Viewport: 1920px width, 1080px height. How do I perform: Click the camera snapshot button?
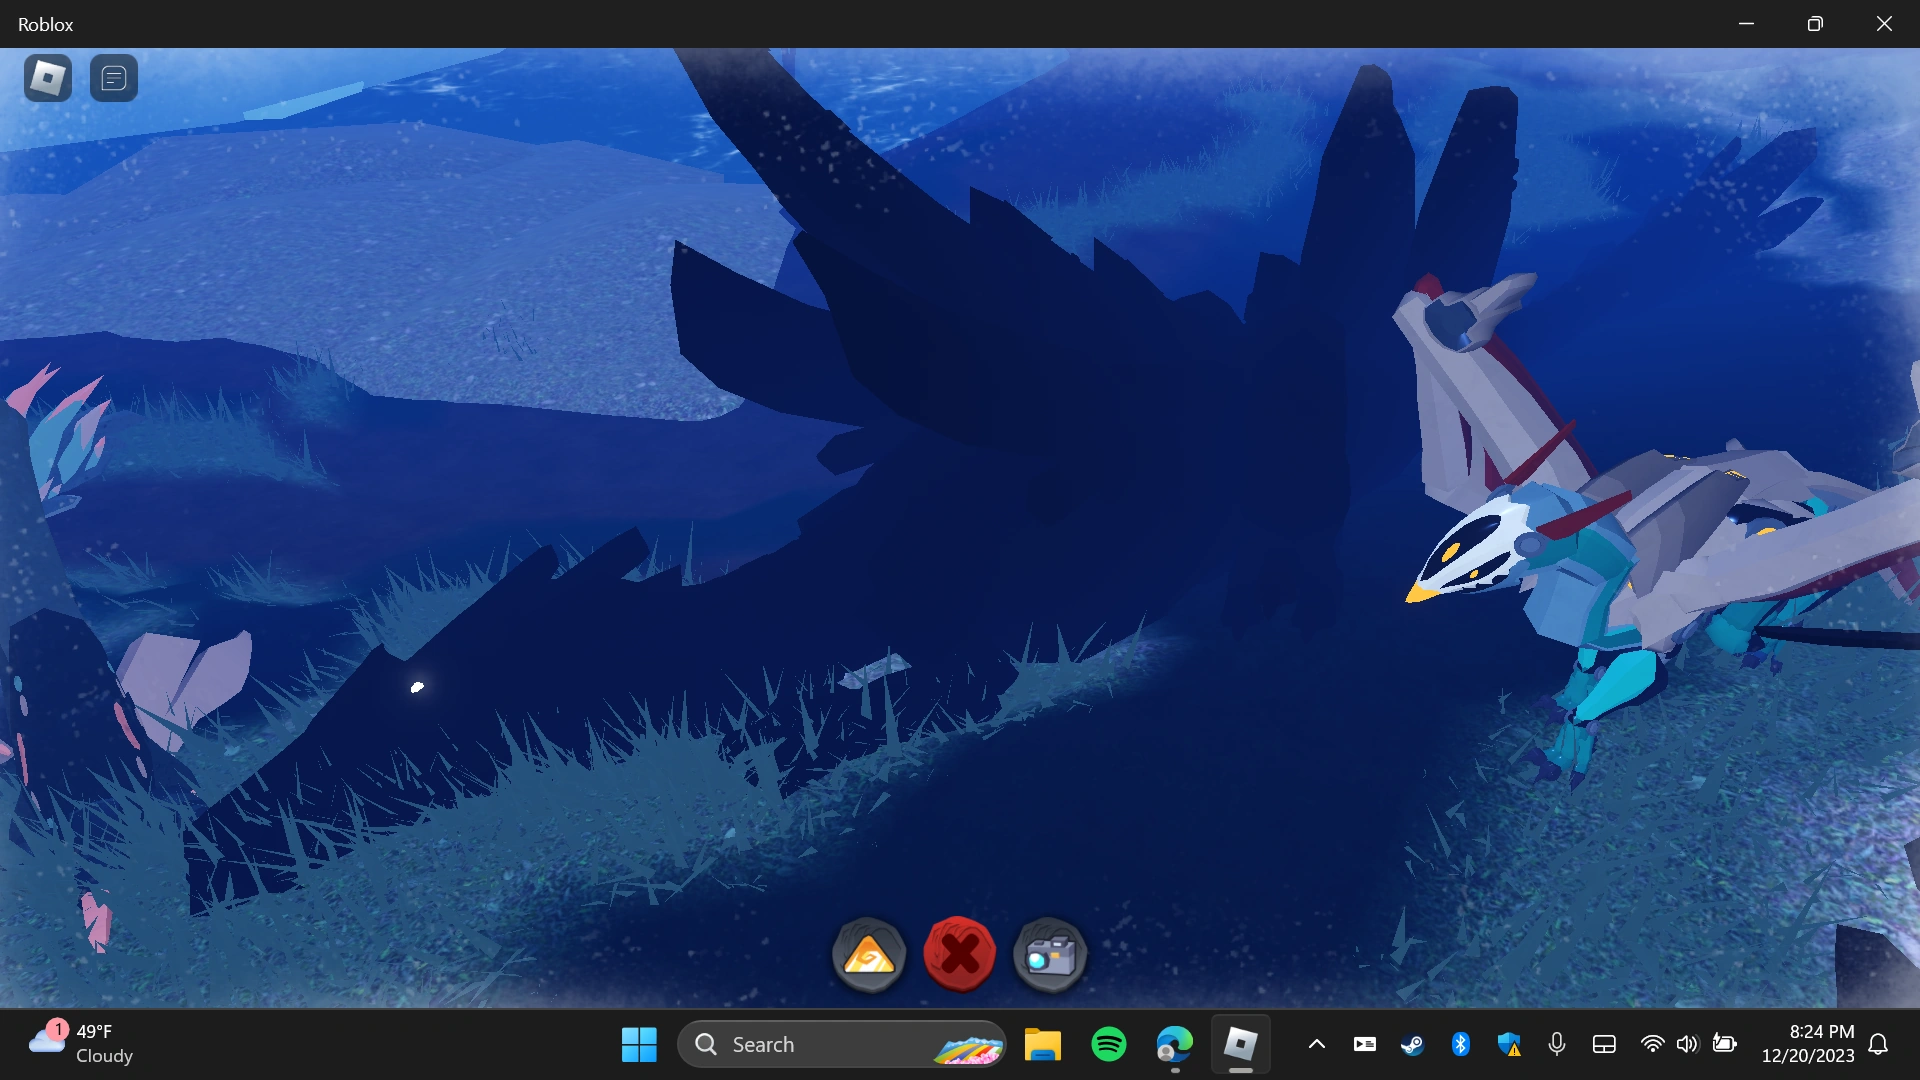(x=1049, y=955)
